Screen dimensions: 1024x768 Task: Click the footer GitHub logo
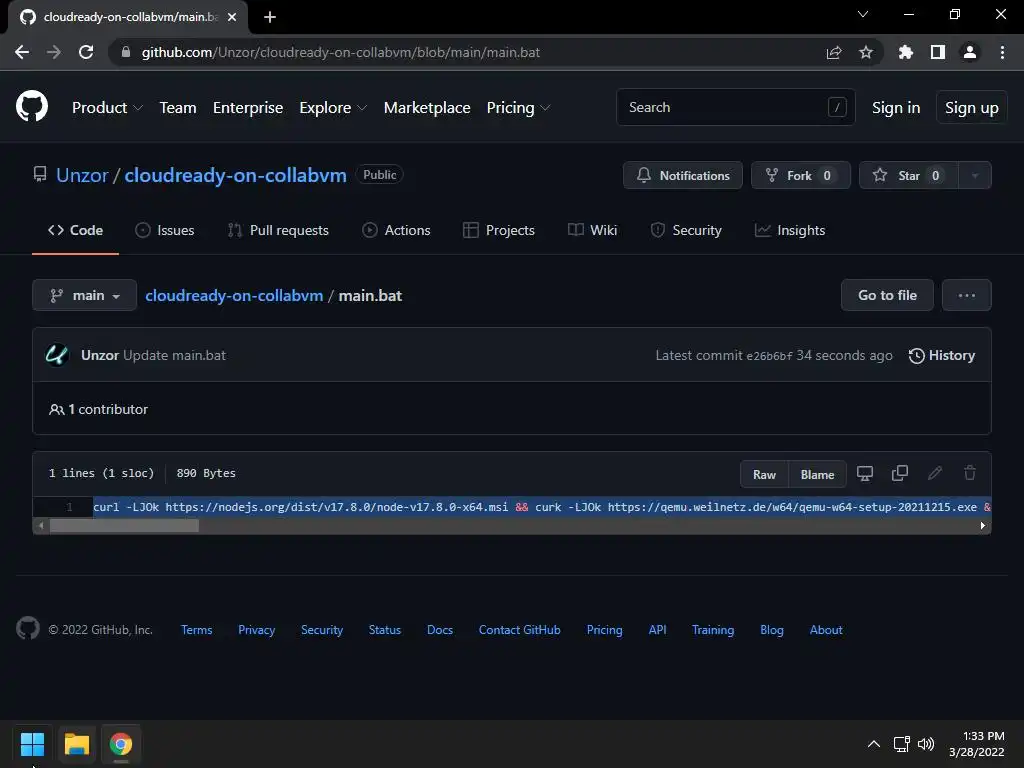(27, 629)
